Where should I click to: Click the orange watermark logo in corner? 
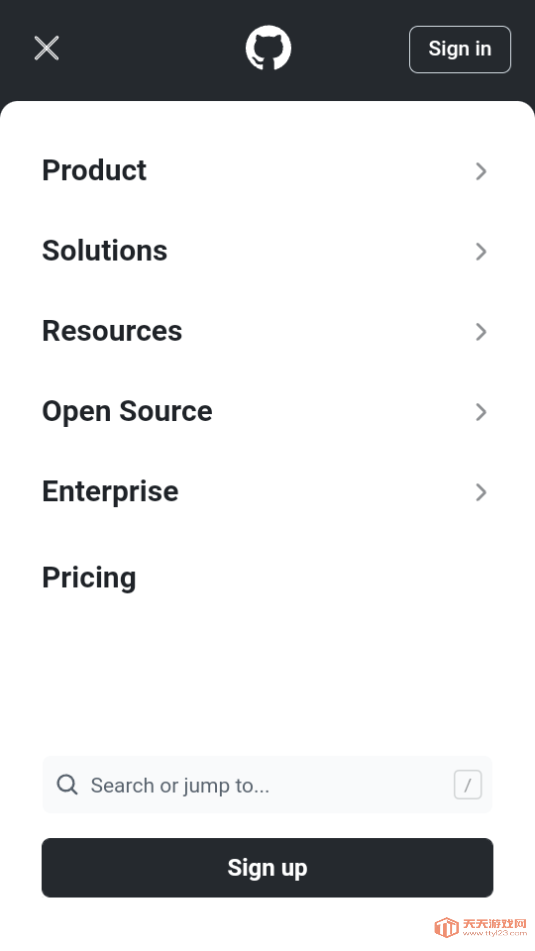[446, 927]
